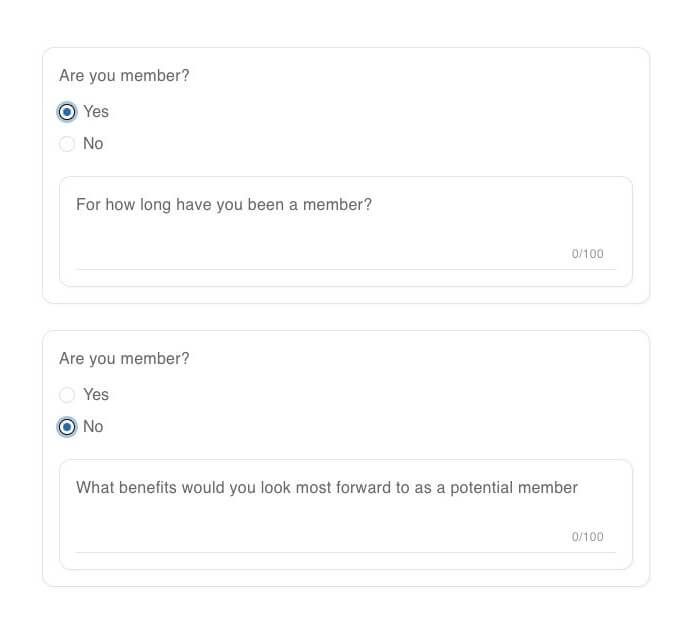Click the 0/100 counter in the benefits field

587,537
